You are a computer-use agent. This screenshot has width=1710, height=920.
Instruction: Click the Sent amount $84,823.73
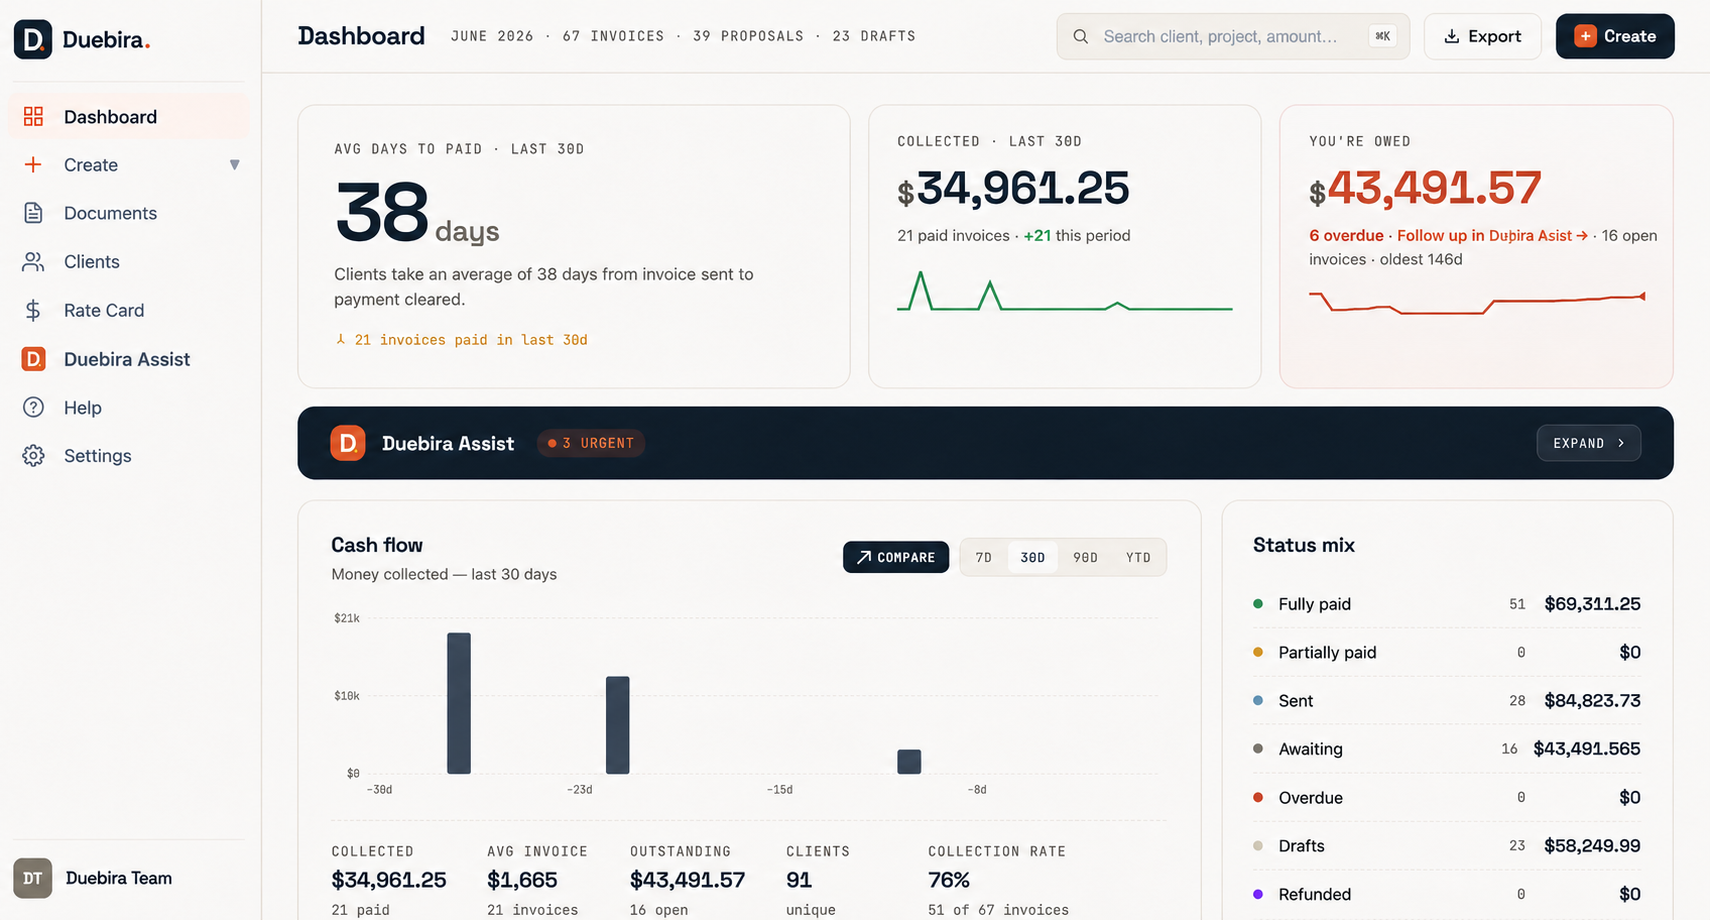pyautogui.click(x=1592, y=701)
